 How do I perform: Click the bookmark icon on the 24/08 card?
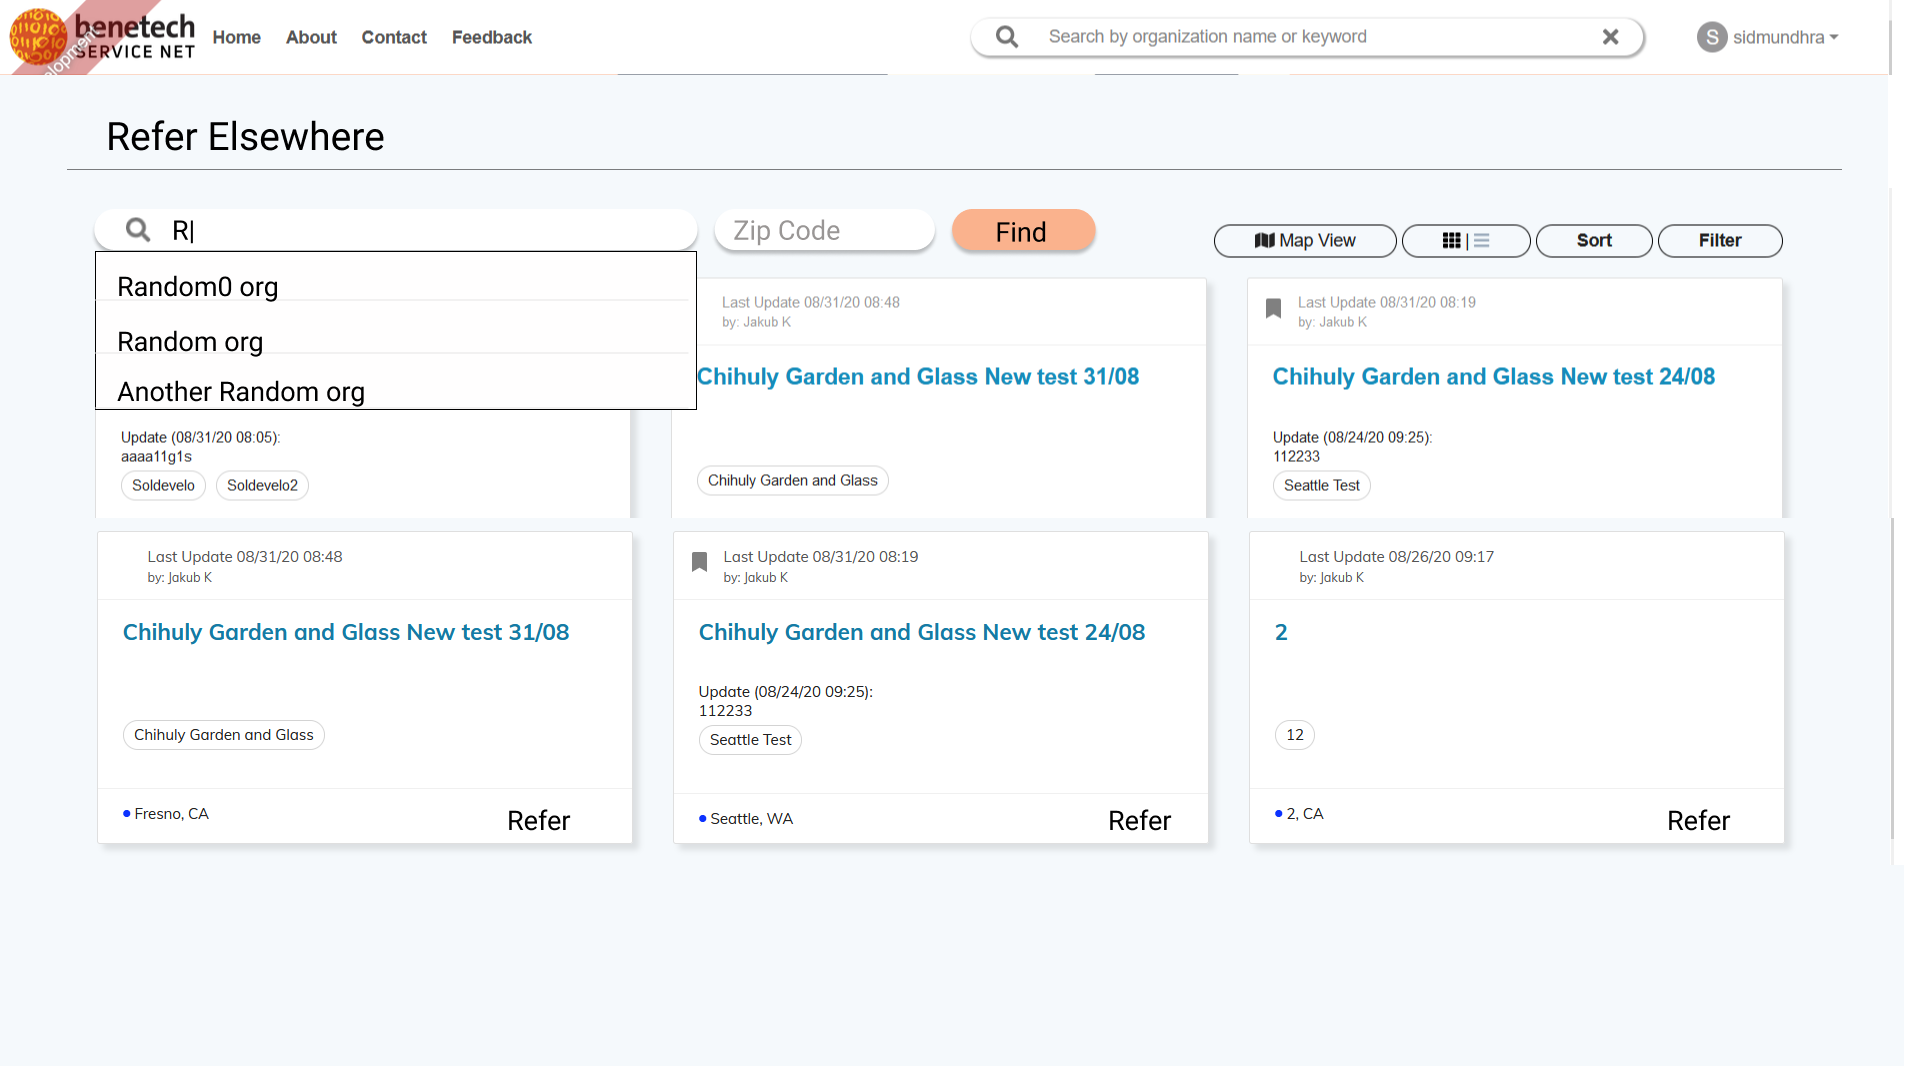(x=1273, y=308)
